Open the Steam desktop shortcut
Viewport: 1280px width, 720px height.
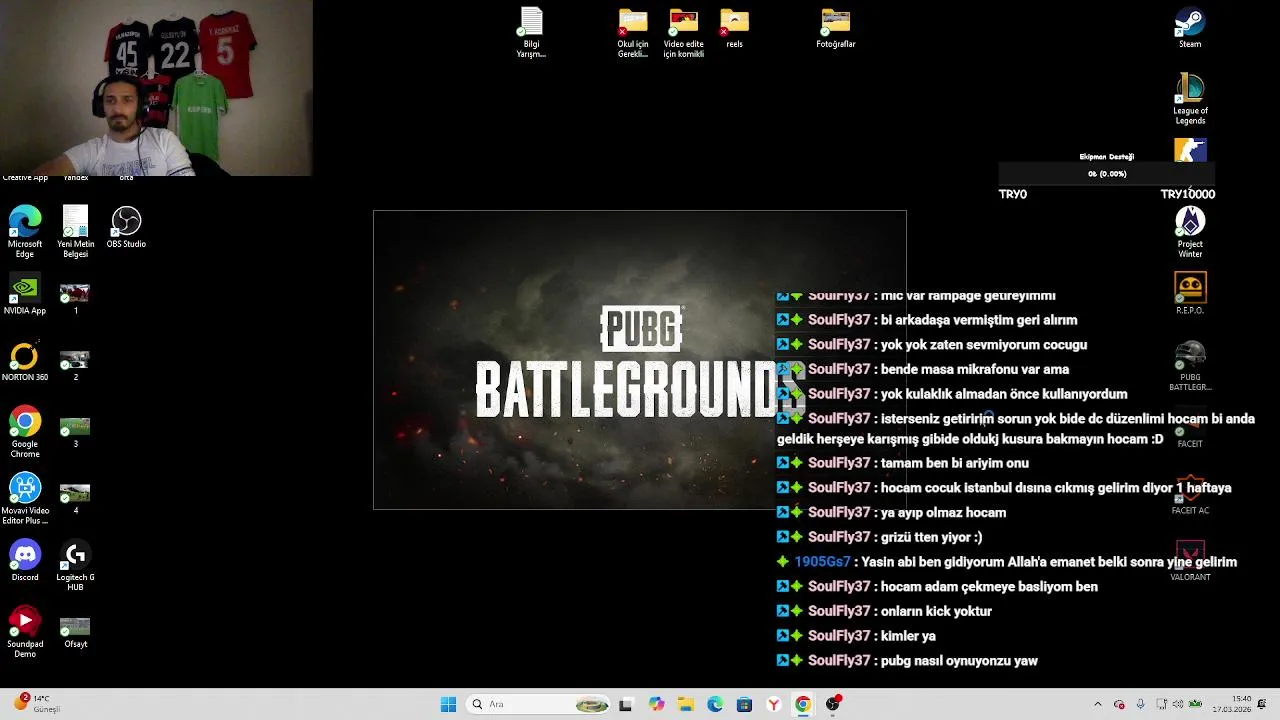1190,28
